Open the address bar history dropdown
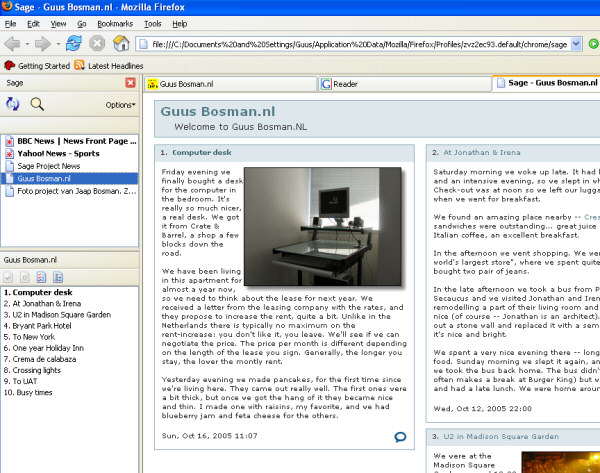Viewport: 600px width, 473px height. [576, 44]
